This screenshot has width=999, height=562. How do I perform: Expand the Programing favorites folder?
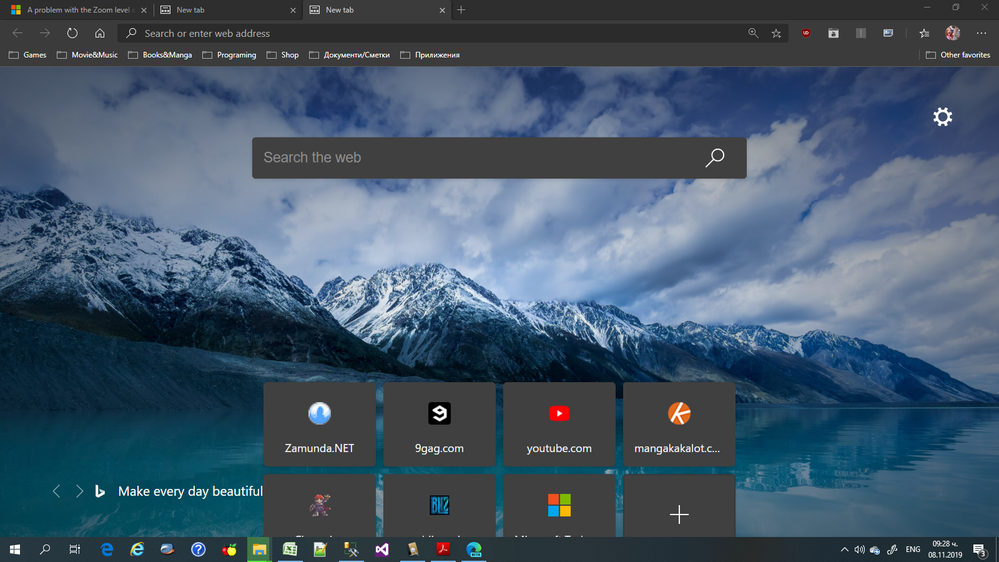click(229, 55)
